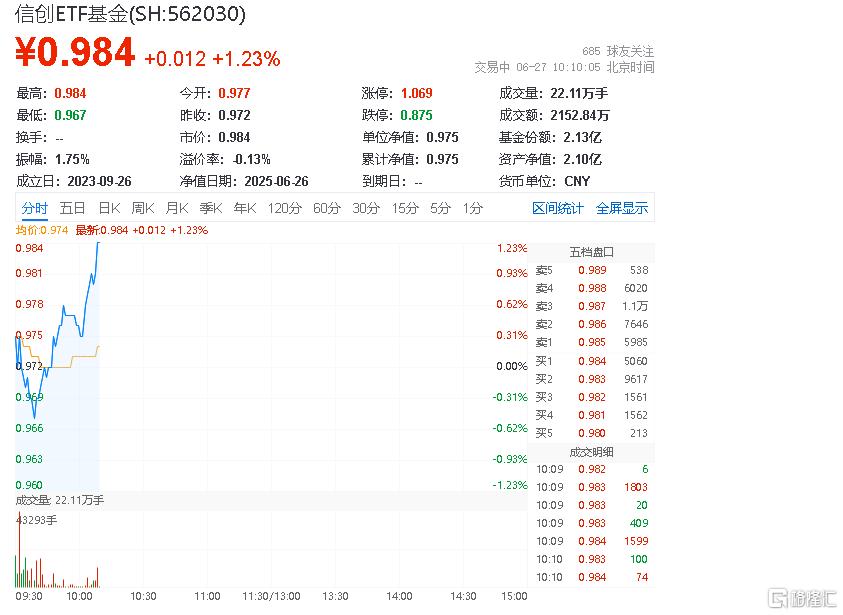Switch to the 15分 interval
This screenshot has height=615, width=843.
click(405, 208)
